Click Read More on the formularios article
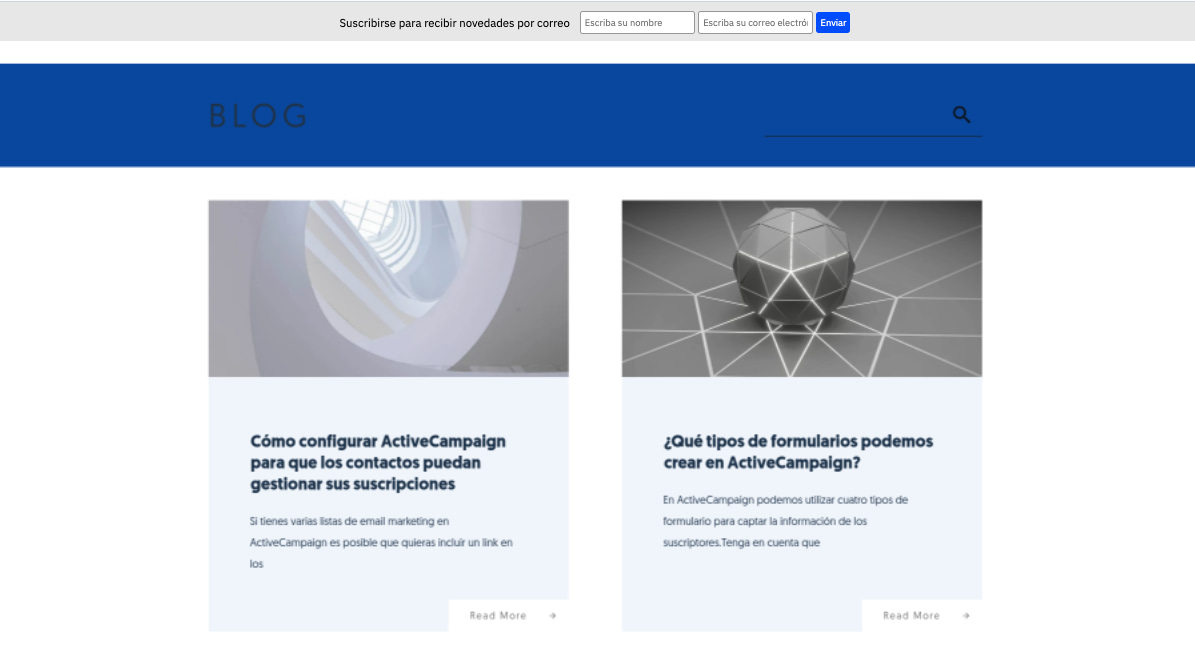The image size is (1195, 663). click(x=911, y=616)
